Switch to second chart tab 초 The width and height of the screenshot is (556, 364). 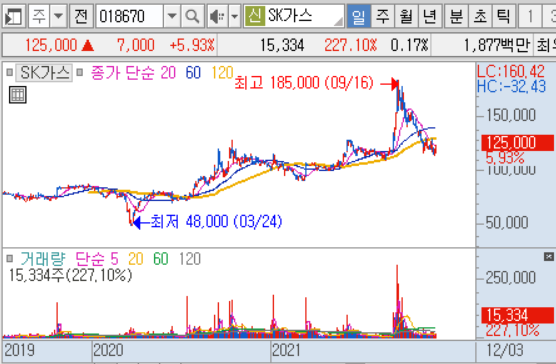pyautogui.click(x=480, y=16)
